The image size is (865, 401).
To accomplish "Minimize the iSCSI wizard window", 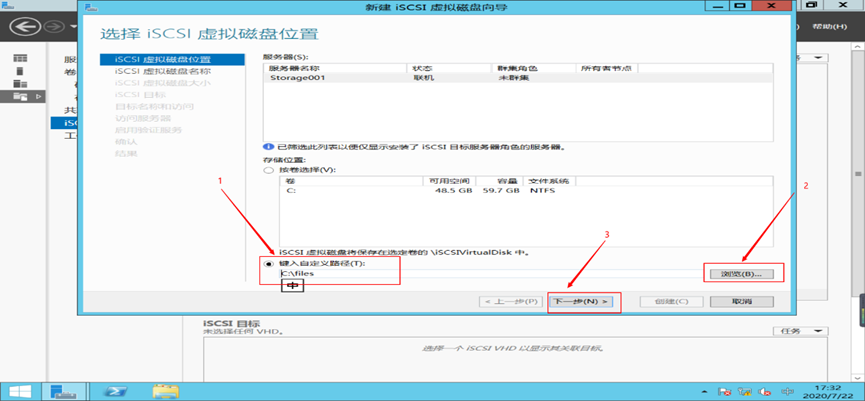I will 719,6.
